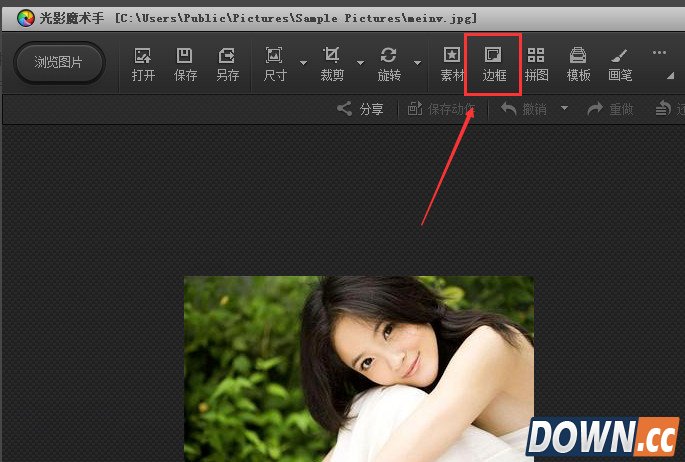The height and width of the screenshot is (462, 685).
Task: Select the 另存 (Save As) icon
Action: [227, 64]
